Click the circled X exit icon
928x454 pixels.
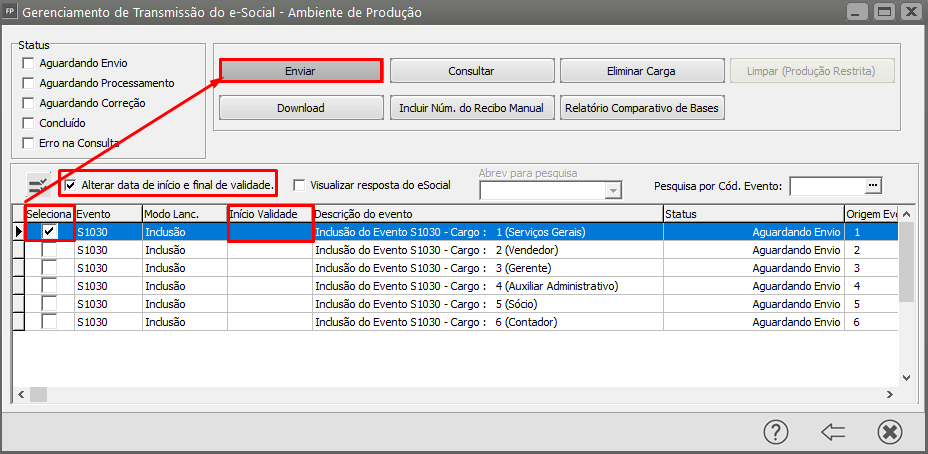[x=889, y=432]
